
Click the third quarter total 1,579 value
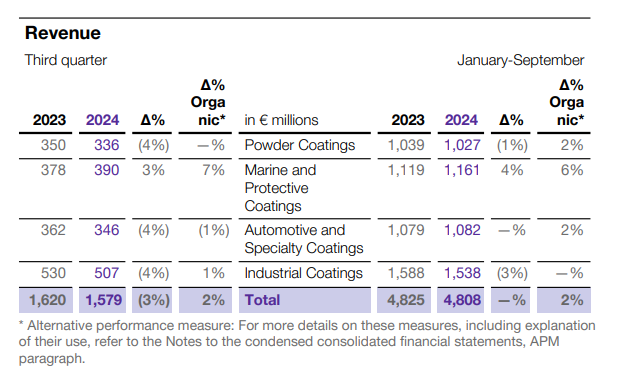click(x=104, y=300)
